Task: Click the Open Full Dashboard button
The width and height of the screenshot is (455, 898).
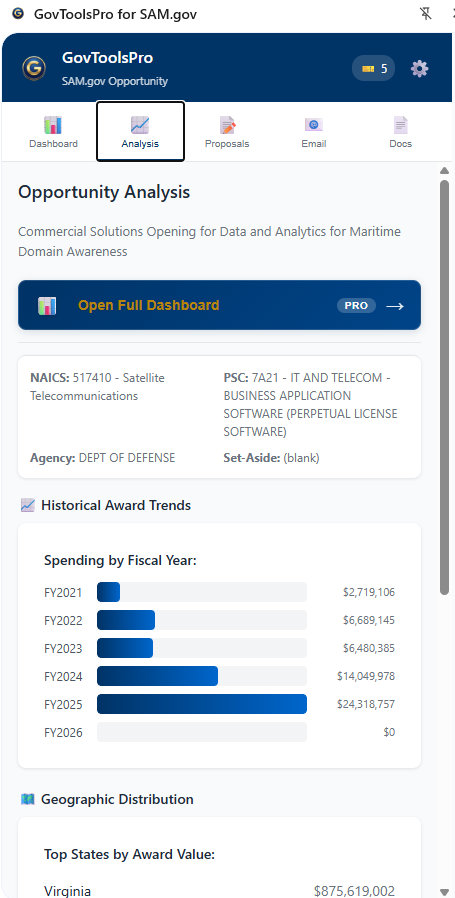Action: point(219,305)
